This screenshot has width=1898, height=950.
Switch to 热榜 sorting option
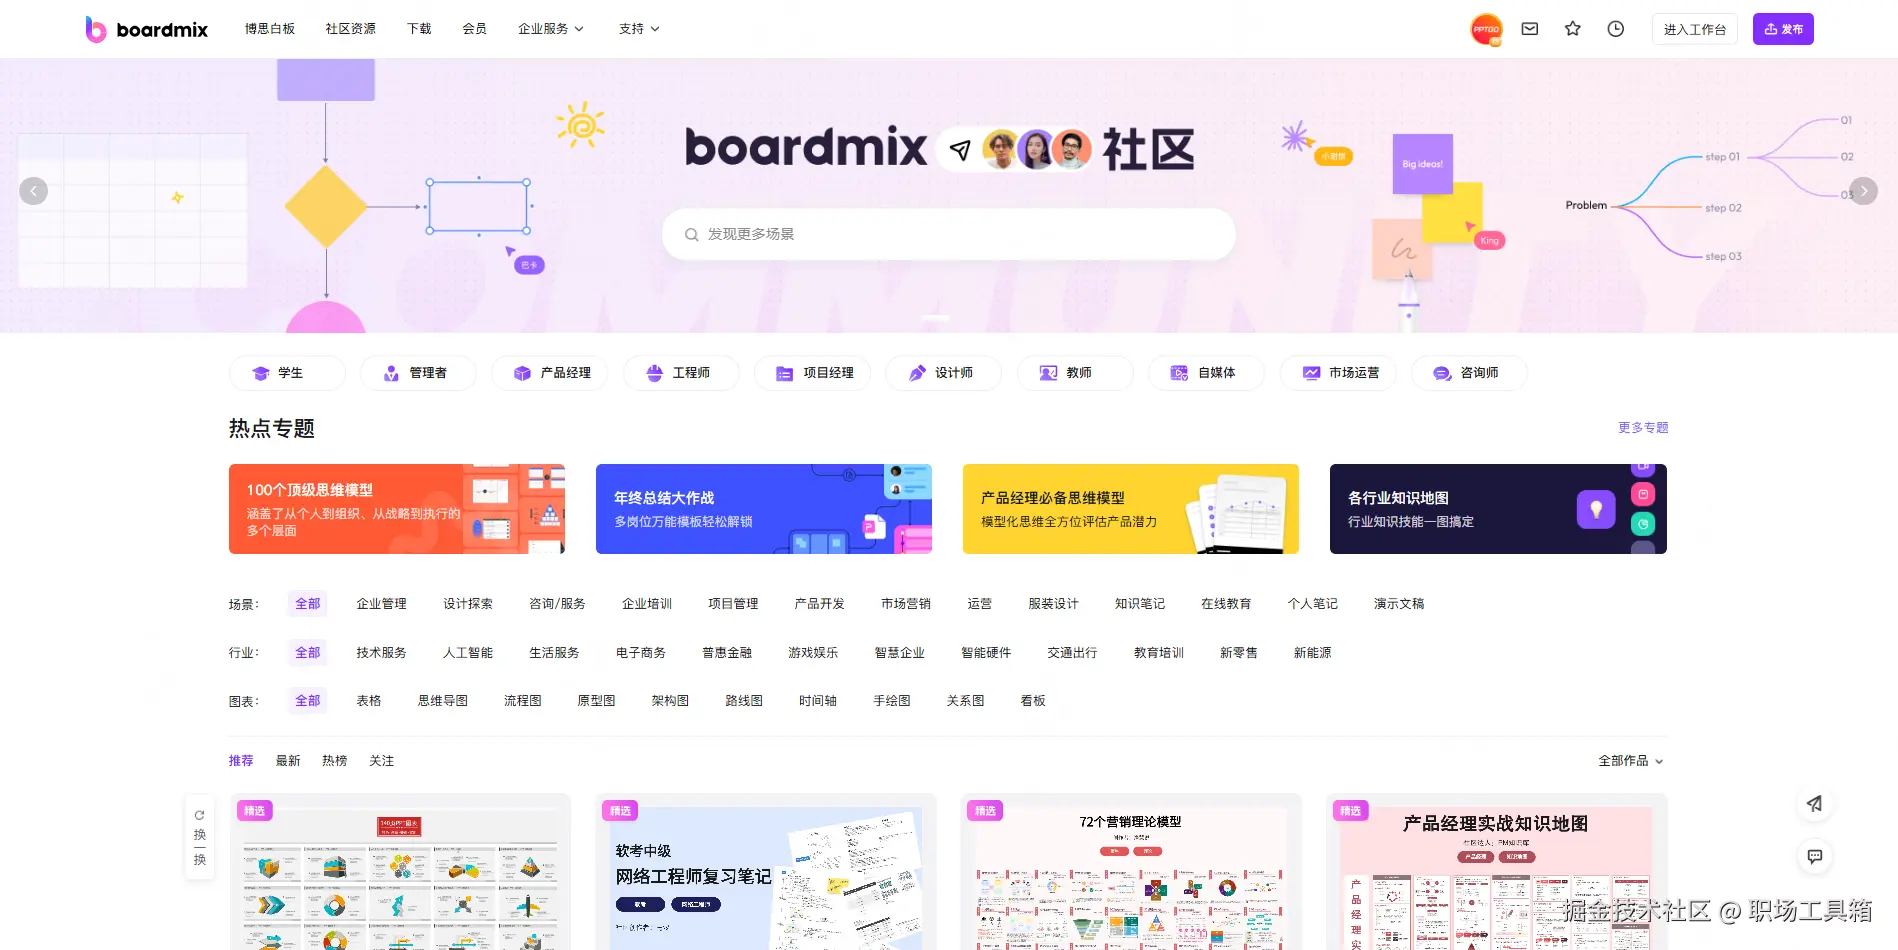335,760
